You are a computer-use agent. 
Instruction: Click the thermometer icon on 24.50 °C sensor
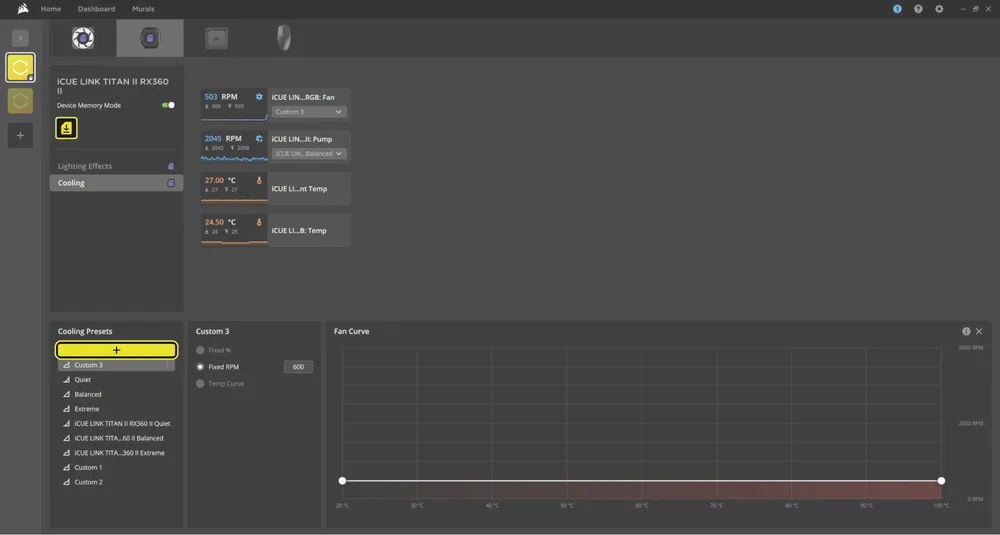[x=259, y=222]
